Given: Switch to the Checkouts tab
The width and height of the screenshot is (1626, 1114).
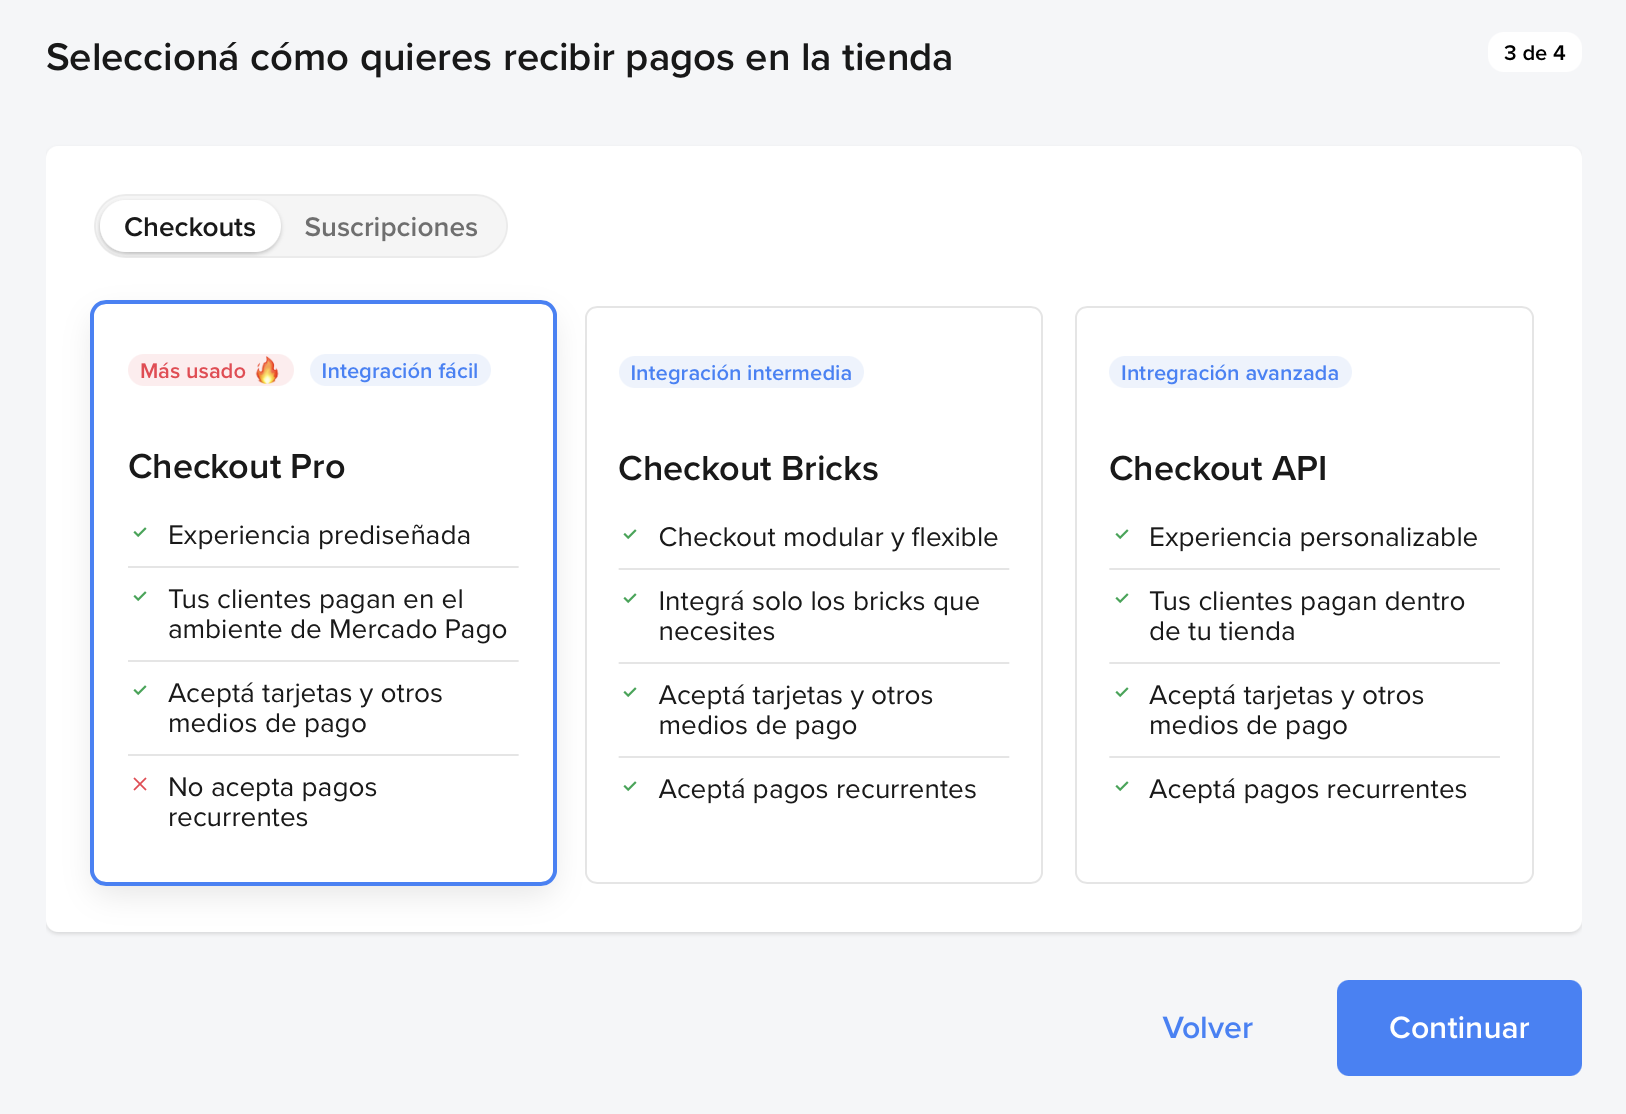Looking at the screenshot, I should tap(190, 227).
